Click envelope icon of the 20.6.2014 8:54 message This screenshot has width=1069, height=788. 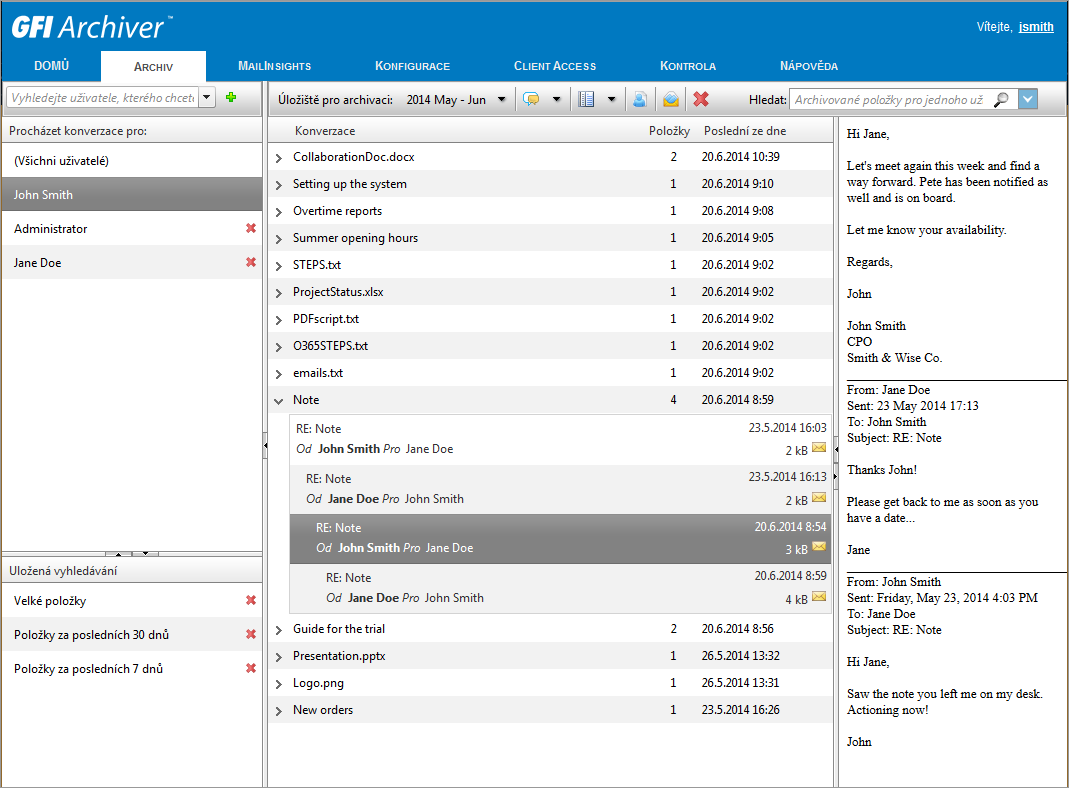tap(819, 547)
